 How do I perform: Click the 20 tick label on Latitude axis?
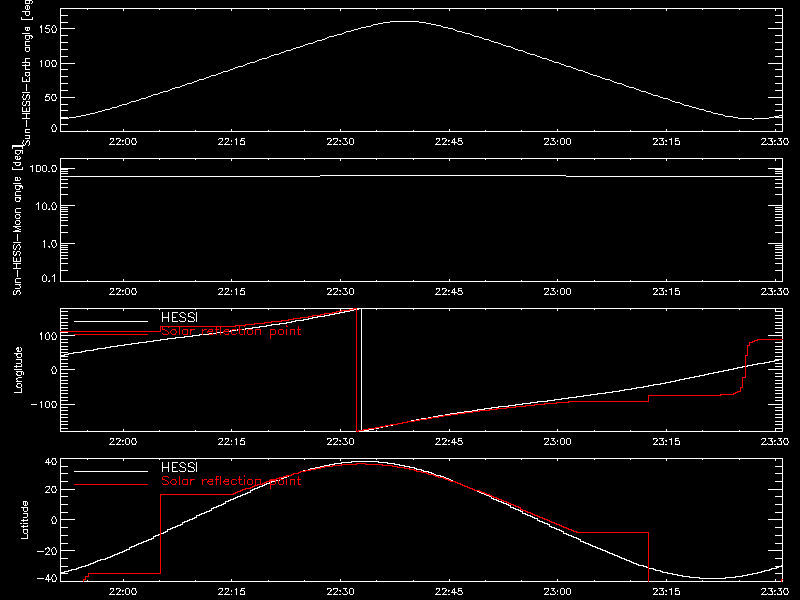tap(51, 490)
